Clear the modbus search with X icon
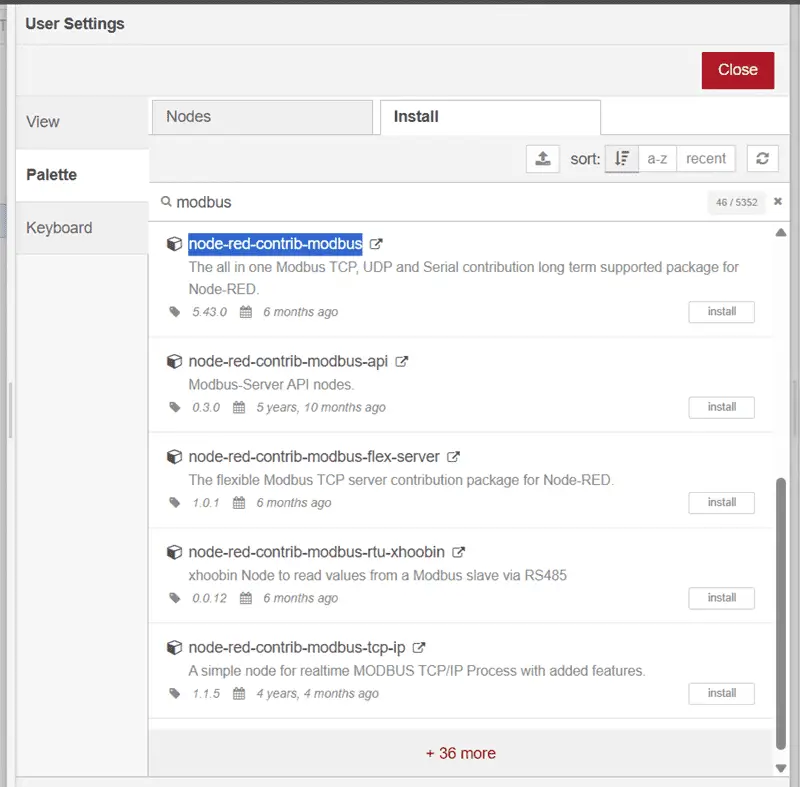The image size is (800, 787). coord(778,201)
